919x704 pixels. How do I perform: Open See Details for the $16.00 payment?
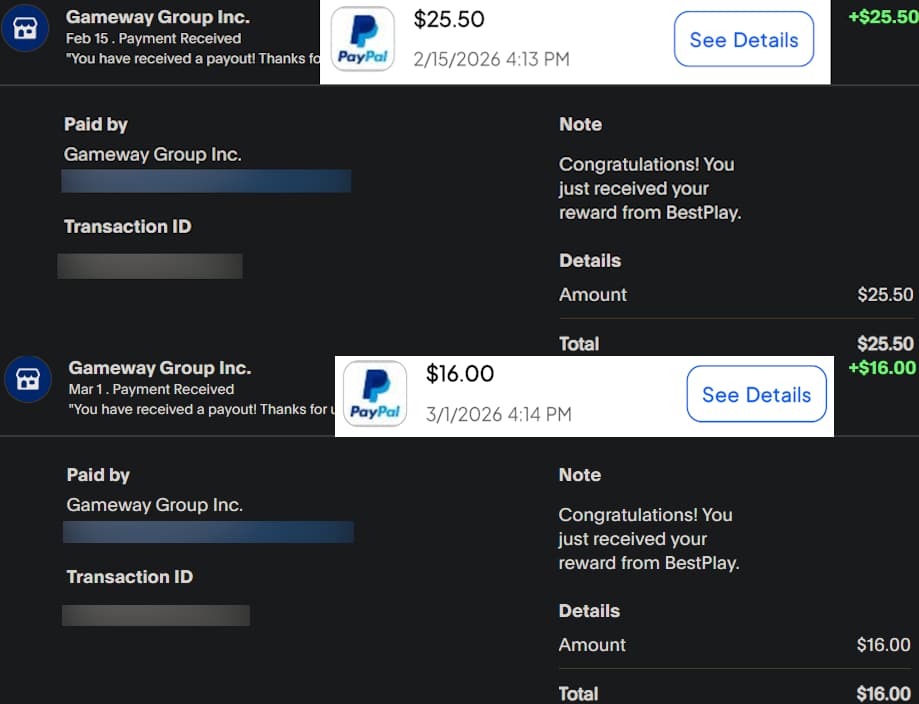[756, 395]
